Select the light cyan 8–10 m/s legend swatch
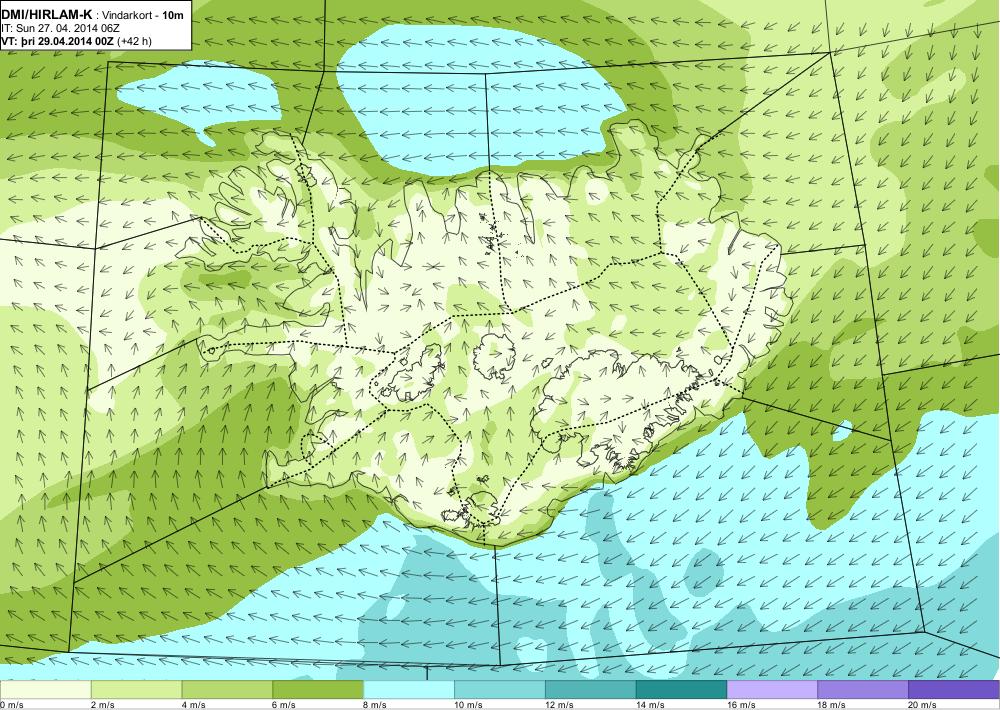The height and width of the screenshot is (710, 1000). point(409,690)
